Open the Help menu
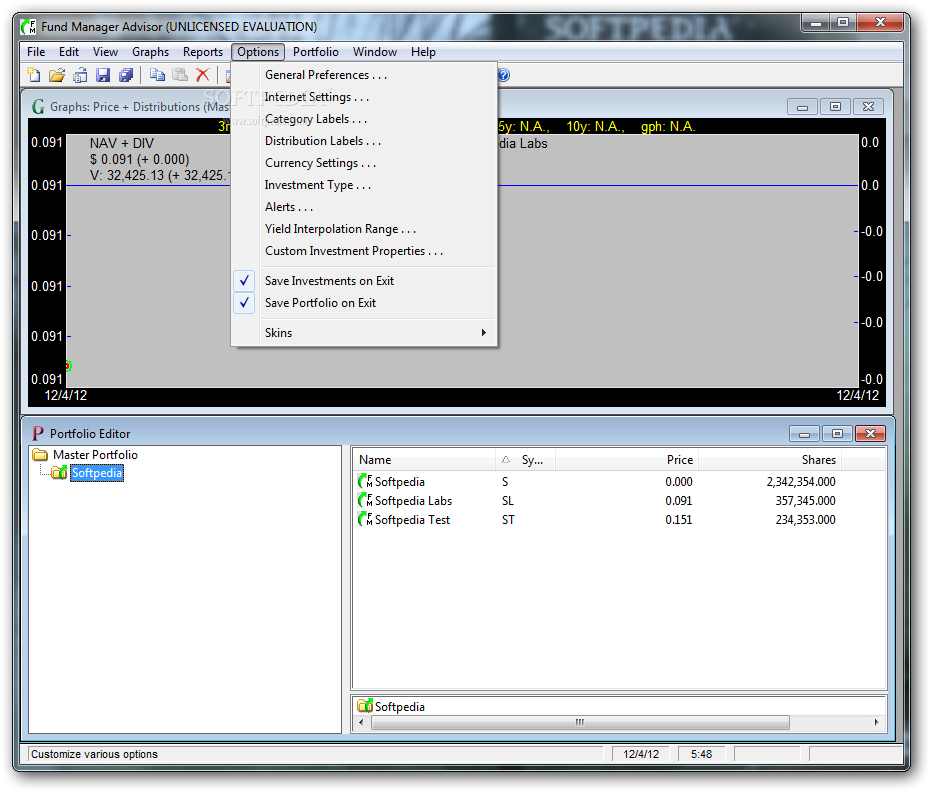Viewport: 931px width, 792px height. point(423,52)
